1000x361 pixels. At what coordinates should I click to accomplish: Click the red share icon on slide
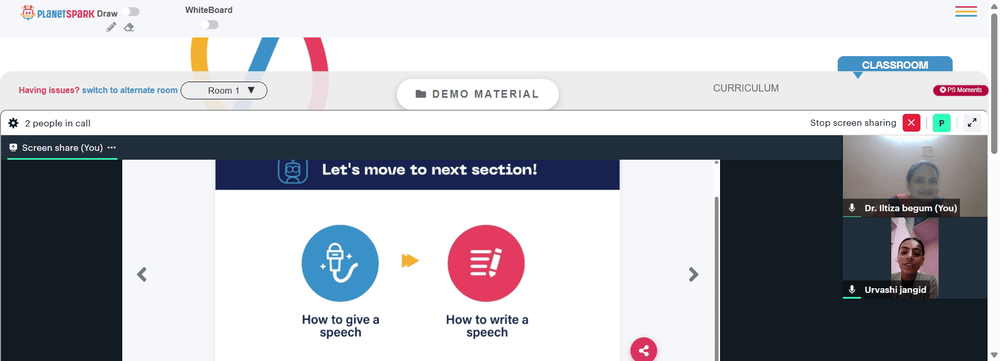[x=643, y=350]
